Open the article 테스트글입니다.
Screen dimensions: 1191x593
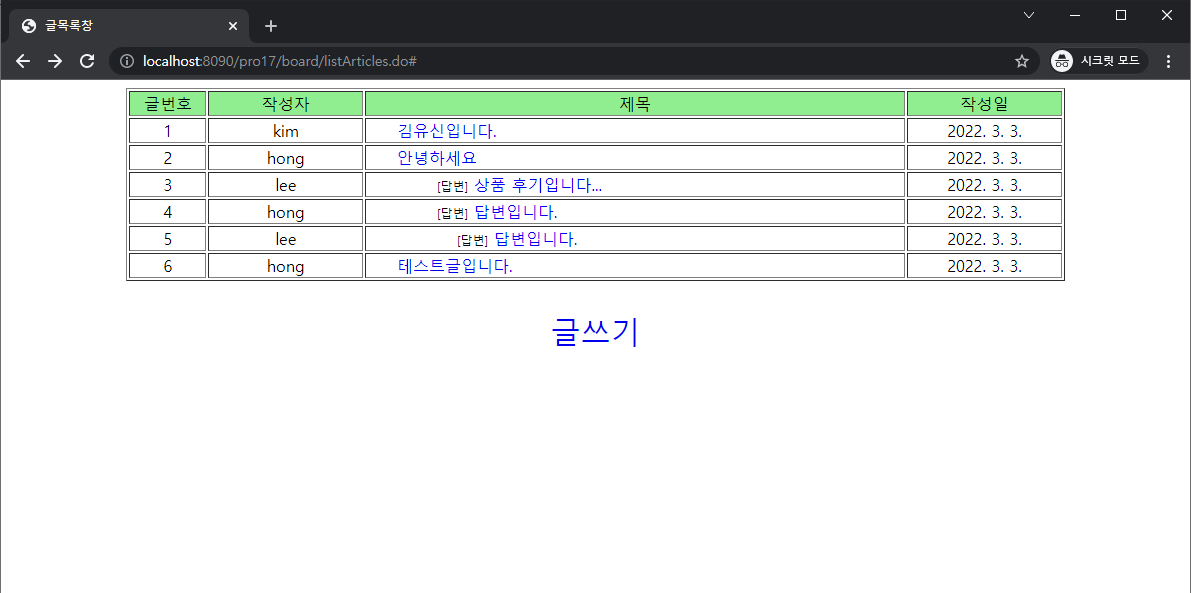[x=454, y=267]
